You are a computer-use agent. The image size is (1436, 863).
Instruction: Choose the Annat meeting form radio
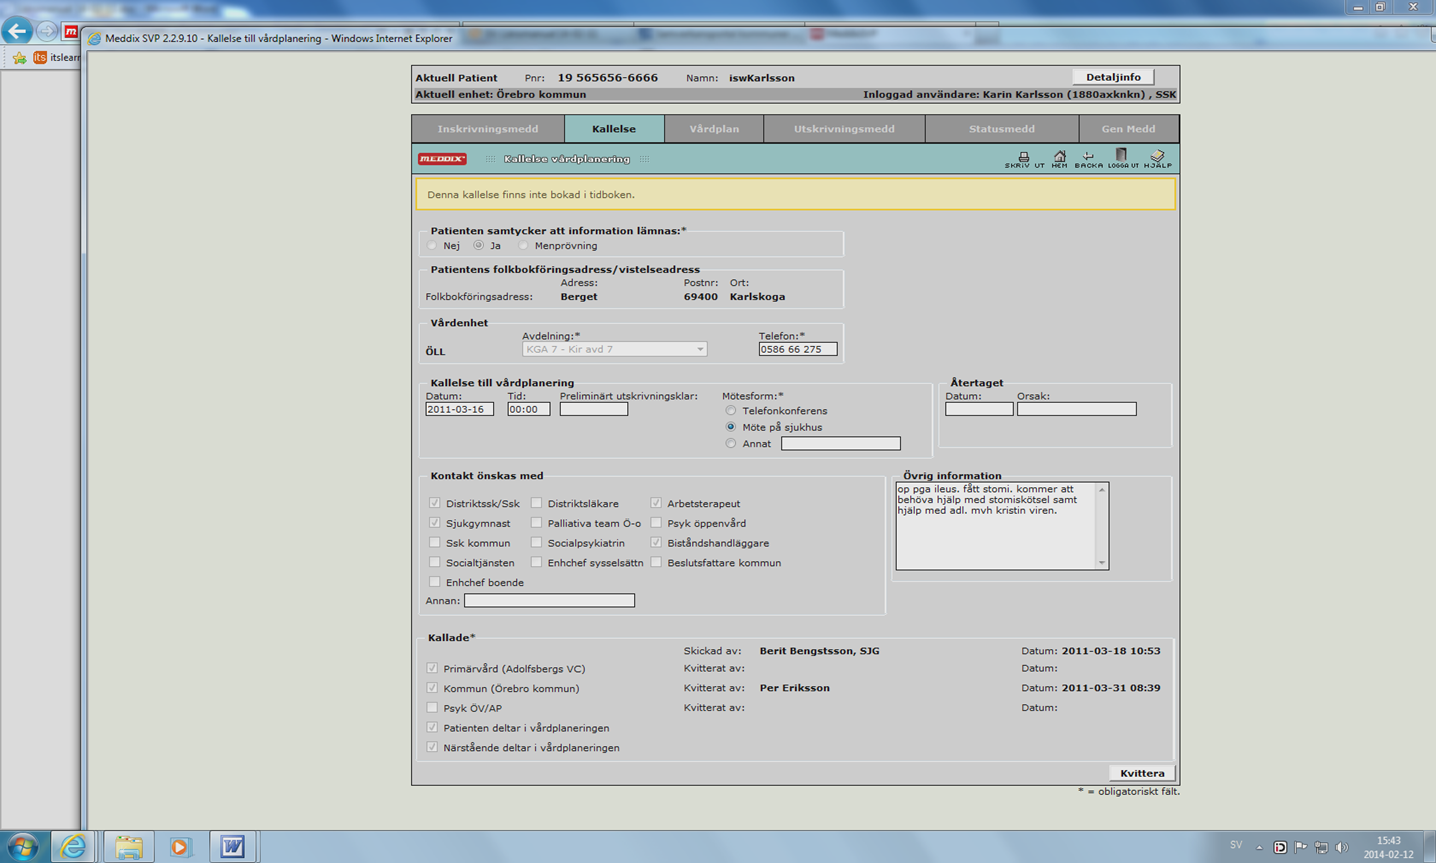(x=731, y=444)
